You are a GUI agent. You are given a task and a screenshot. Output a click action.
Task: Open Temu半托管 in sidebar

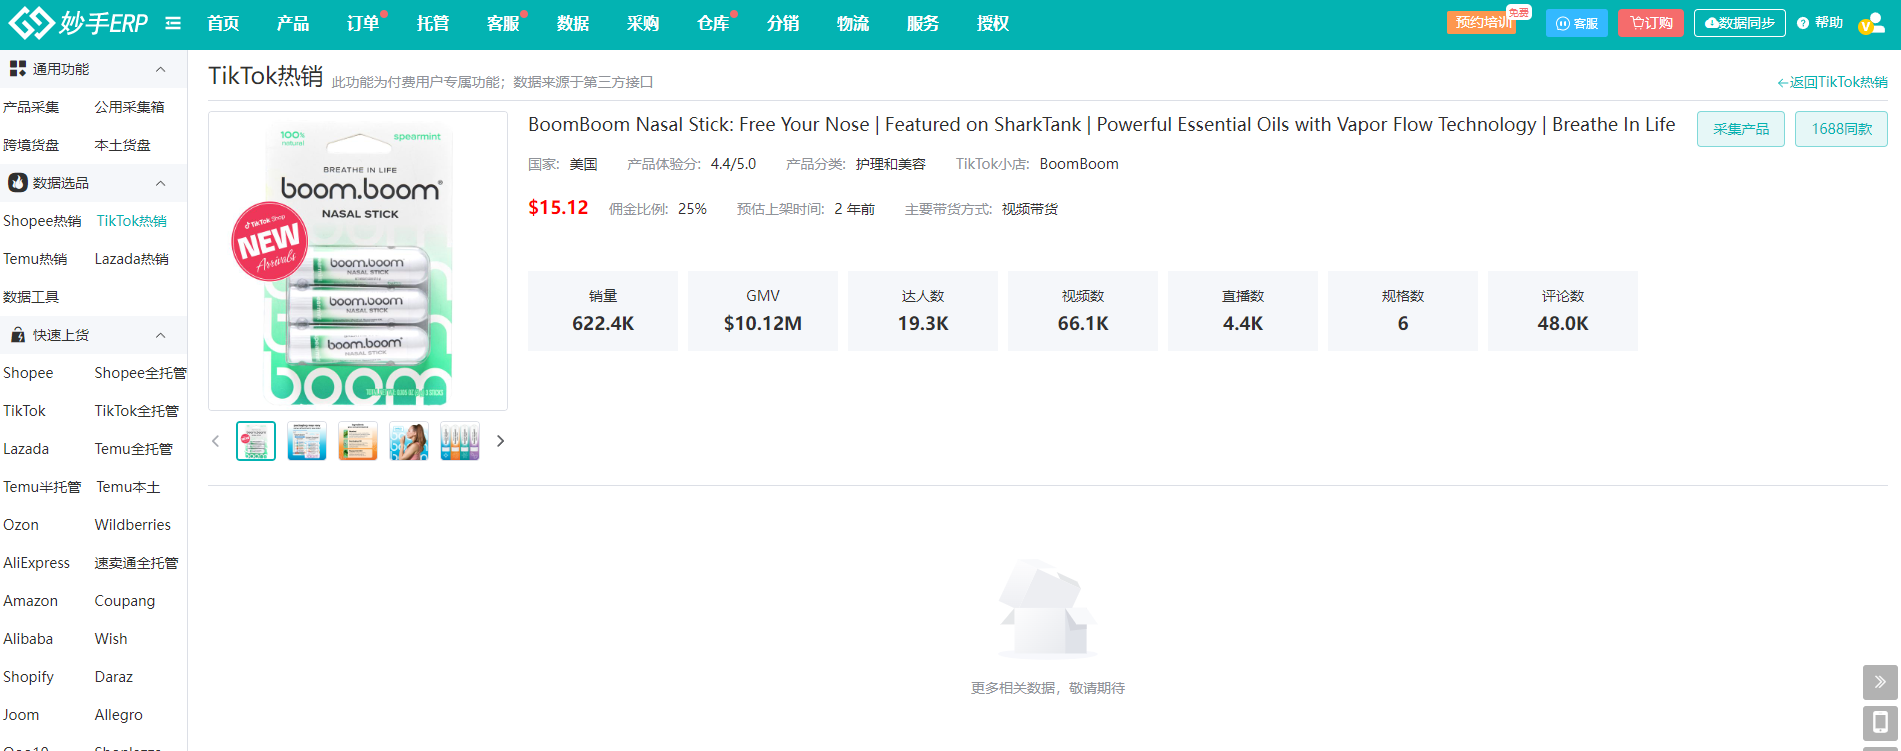click(x=42, y=487)
